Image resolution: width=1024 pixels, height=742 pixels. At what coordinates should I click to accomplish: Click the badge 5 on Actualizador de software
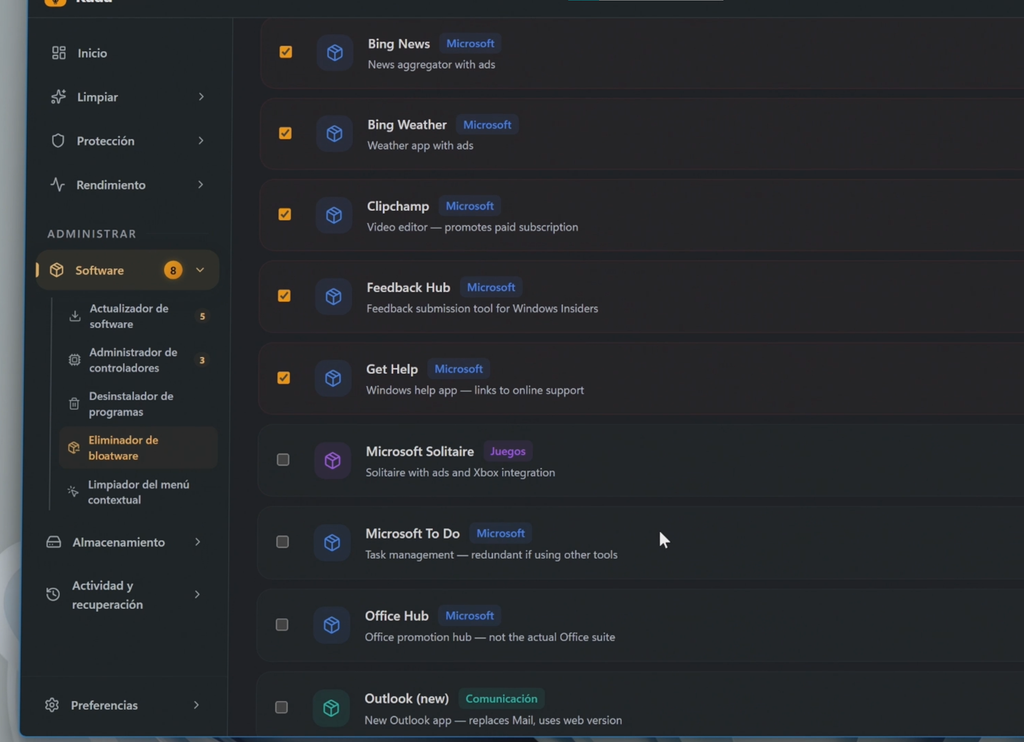(x=202, y=316)
